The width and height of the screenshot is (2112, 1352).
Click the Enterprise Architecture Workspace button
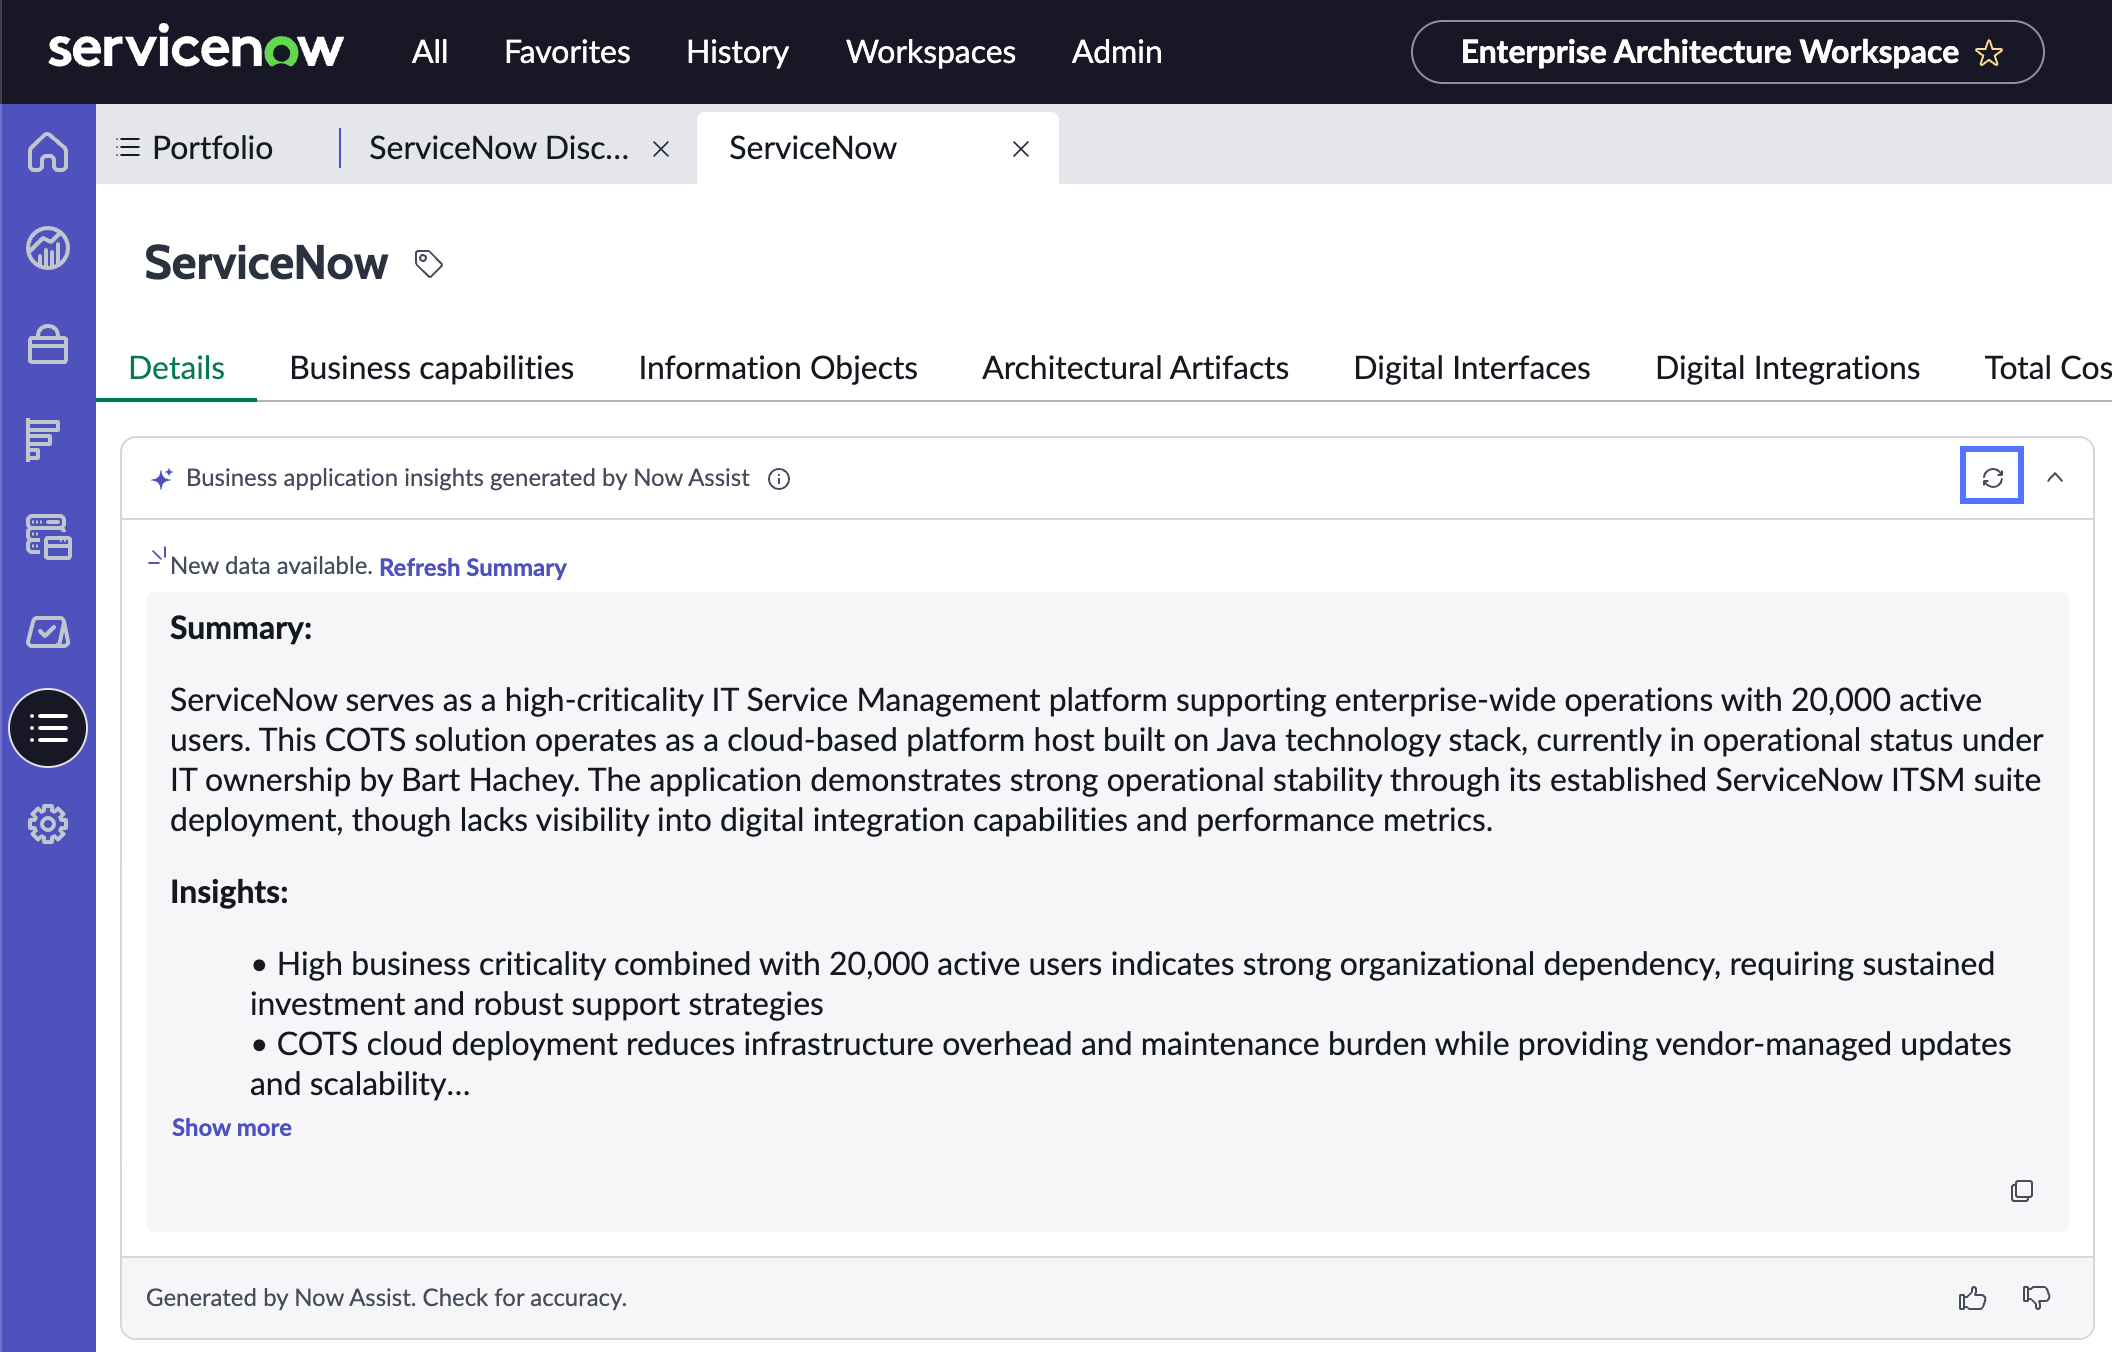[x=1727, y=52]
